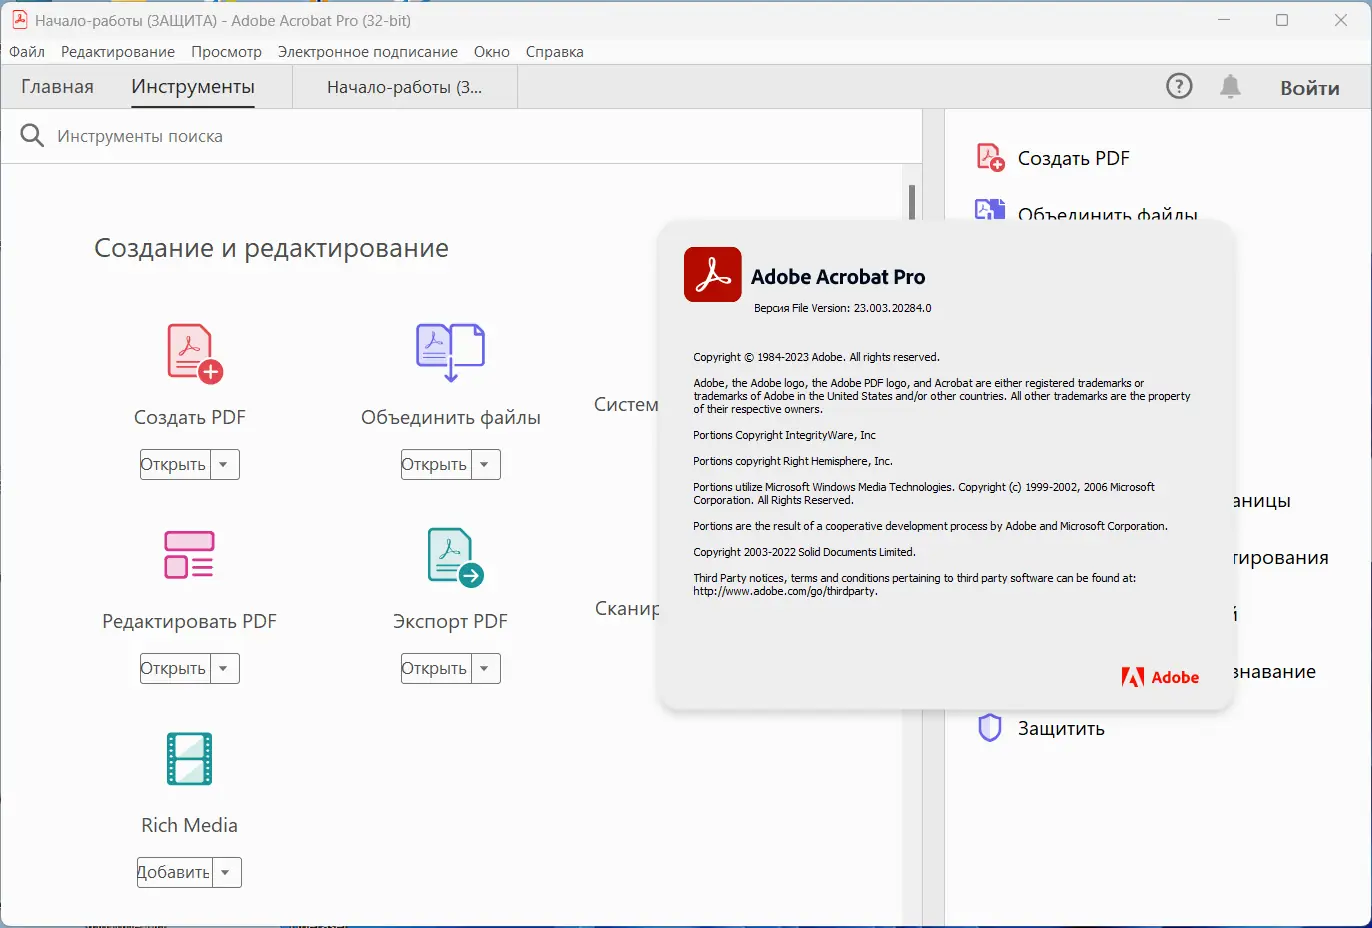Expand the dropdown arrow next to Rich Media Добавить
Viewport: 1372px width, 928px height.
(226, 872)
